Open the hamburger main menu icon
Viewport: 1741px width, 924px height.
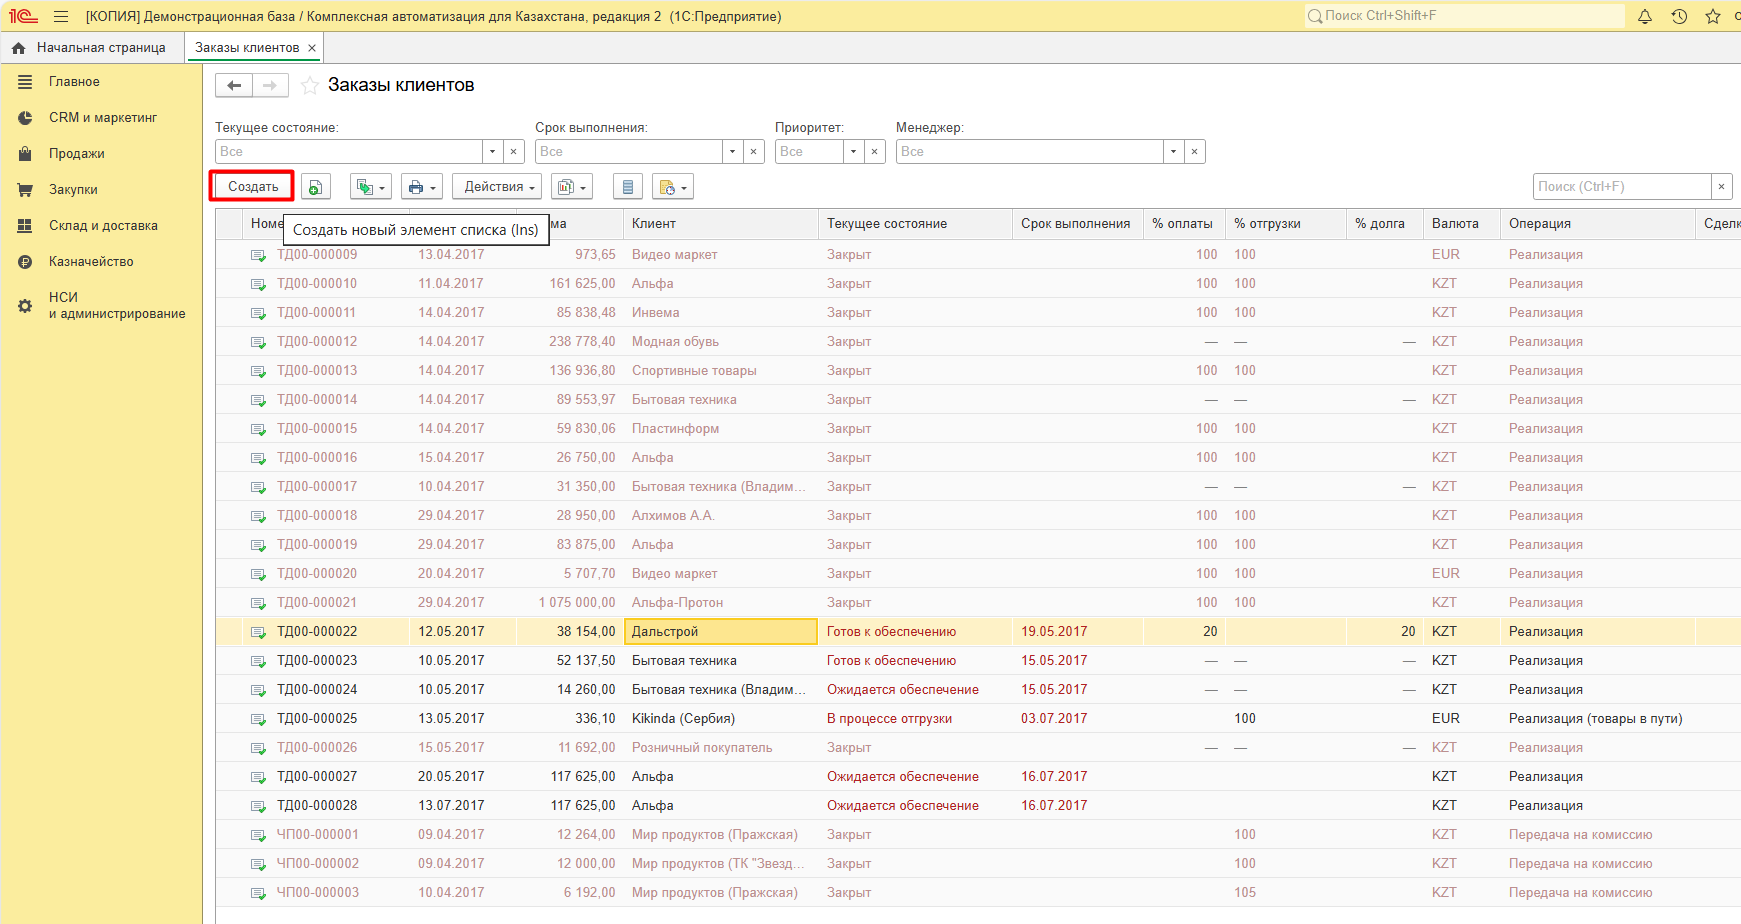(61, 16)
